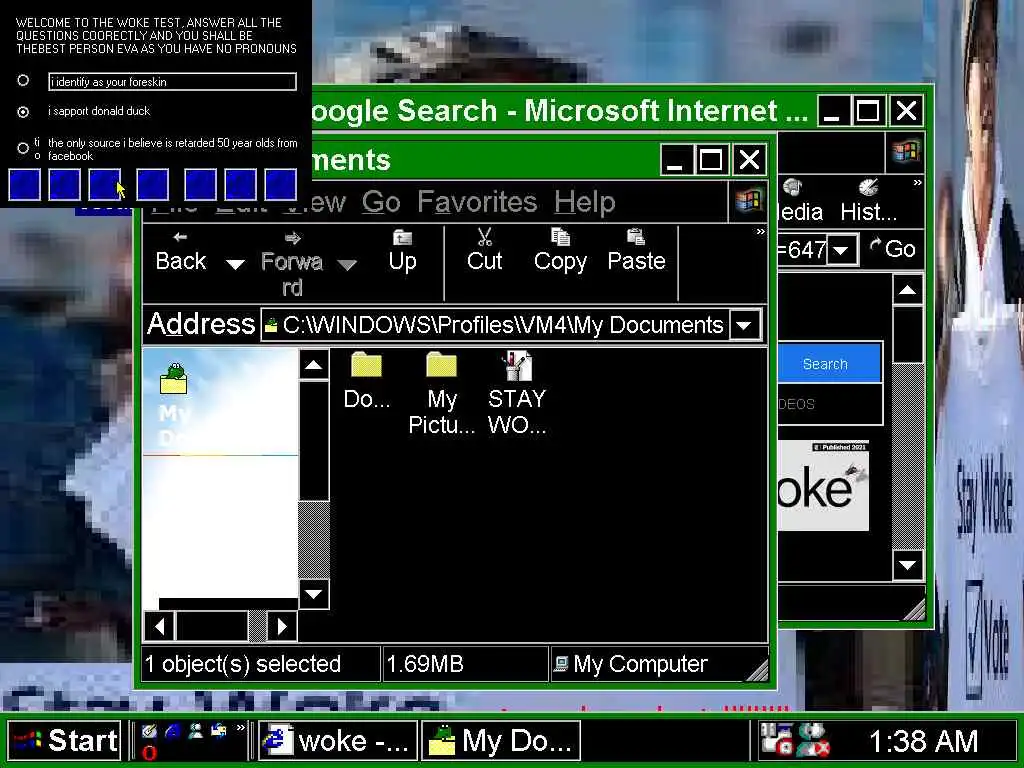Click the left pane scroll left arrow
Viewport: 1024px width, 768px height.
tap(159, 627)
